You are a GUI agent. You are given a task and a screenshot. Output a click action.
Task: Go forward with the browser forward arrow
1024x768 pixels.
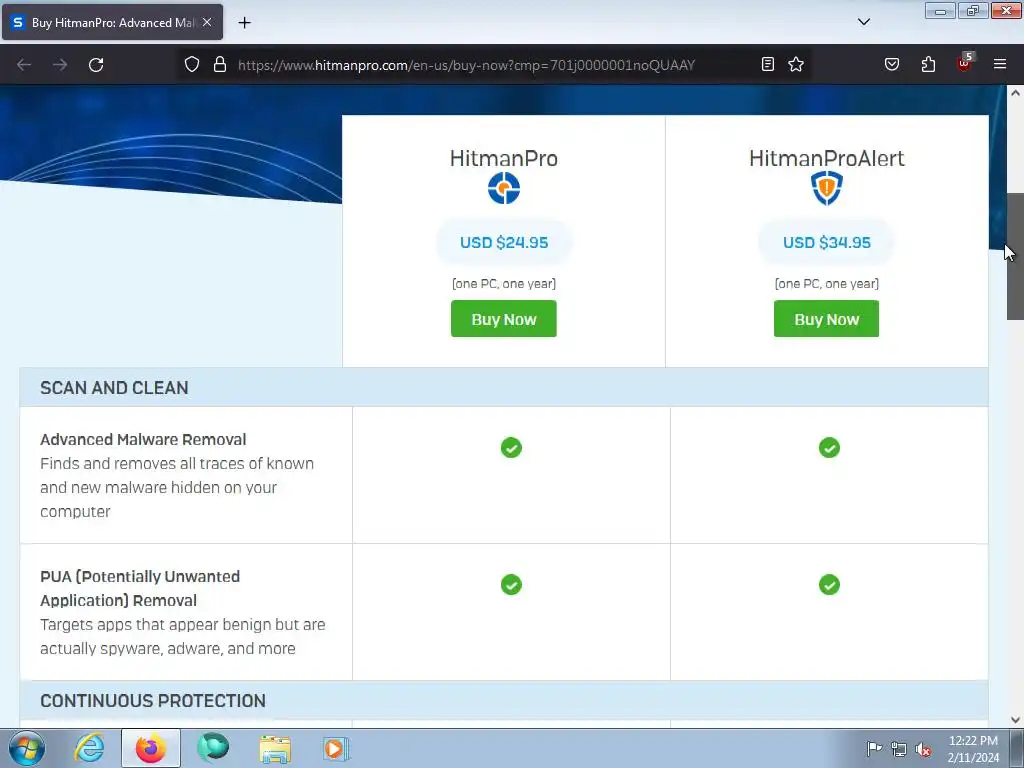(60, 65)
